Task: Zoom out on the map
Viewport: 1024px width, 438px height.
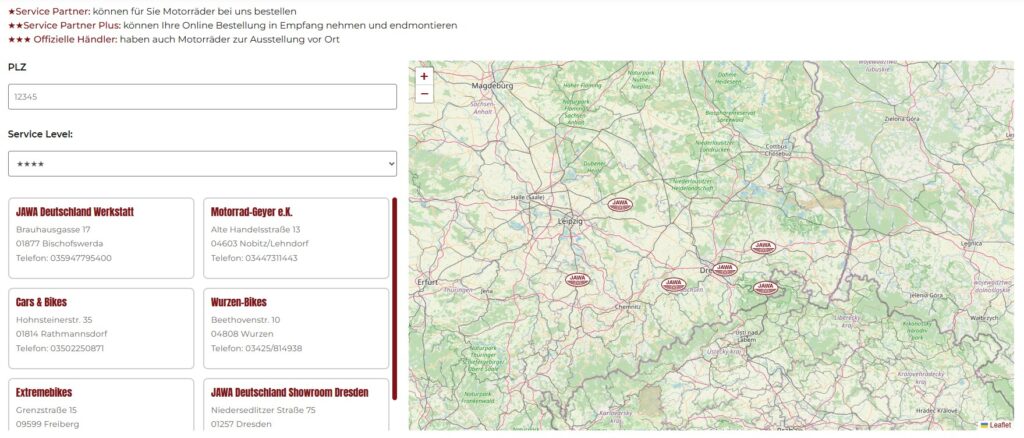Action: pos(424,94)
